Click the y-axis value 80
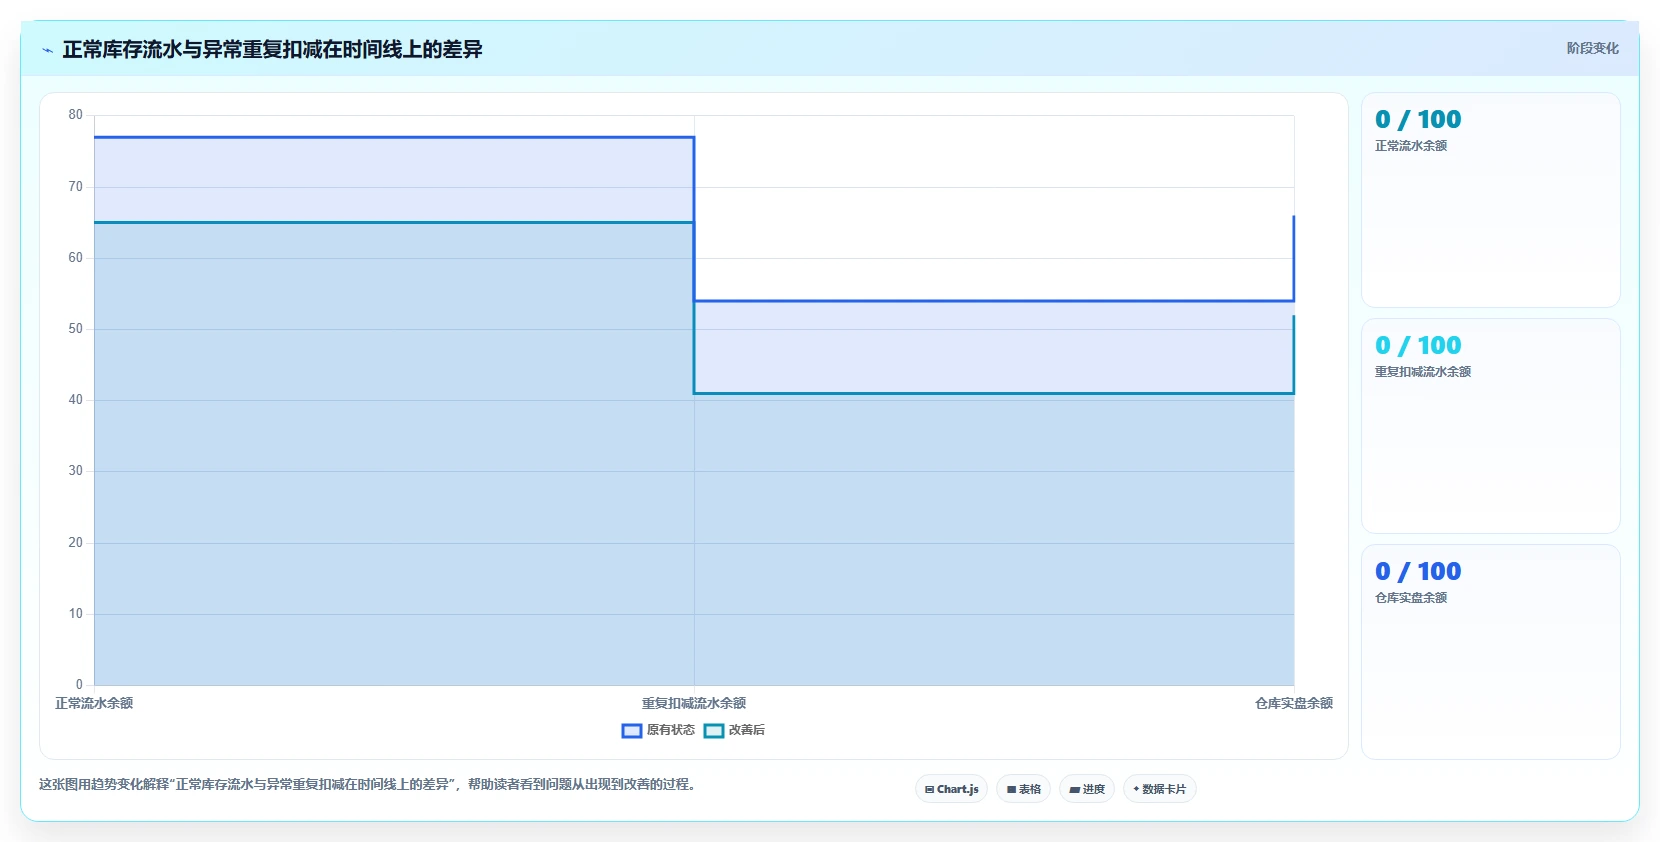 click(76, 115)
